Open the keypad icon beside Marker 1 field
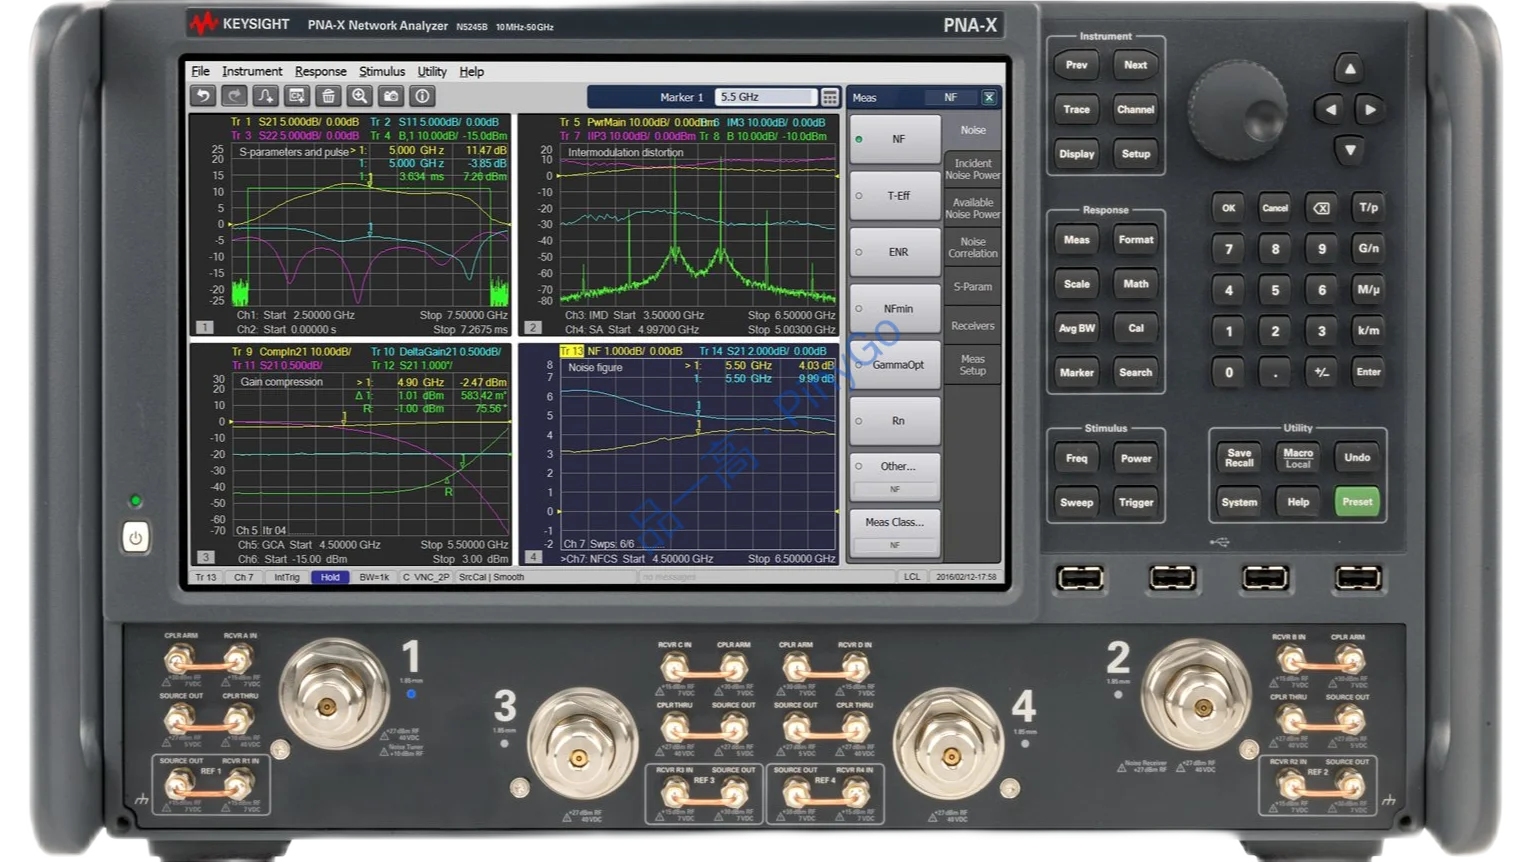Image resolution: width=1531 pixels, height=862 pixels. tap(830, 97)
